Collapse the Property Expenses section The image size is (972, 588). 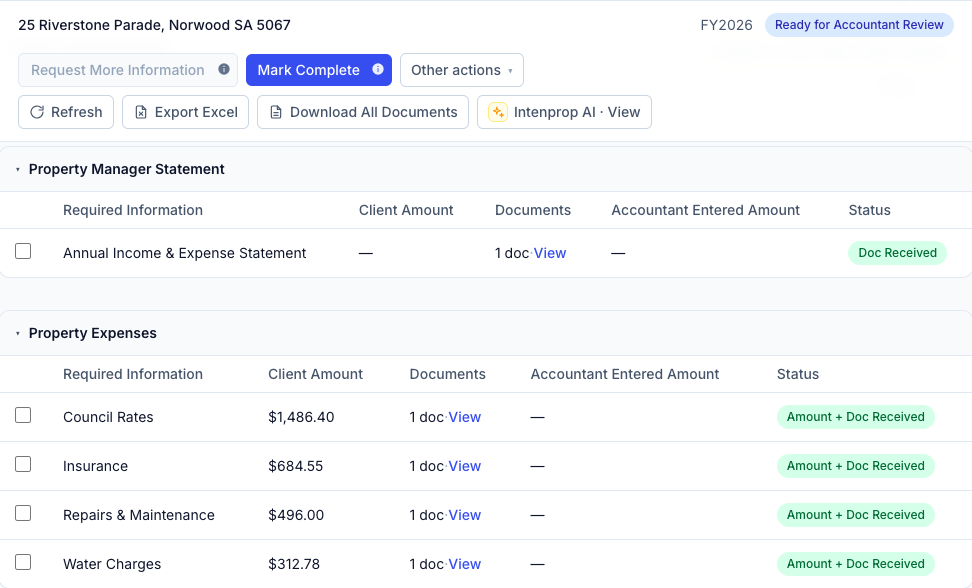tap(18, 333)
